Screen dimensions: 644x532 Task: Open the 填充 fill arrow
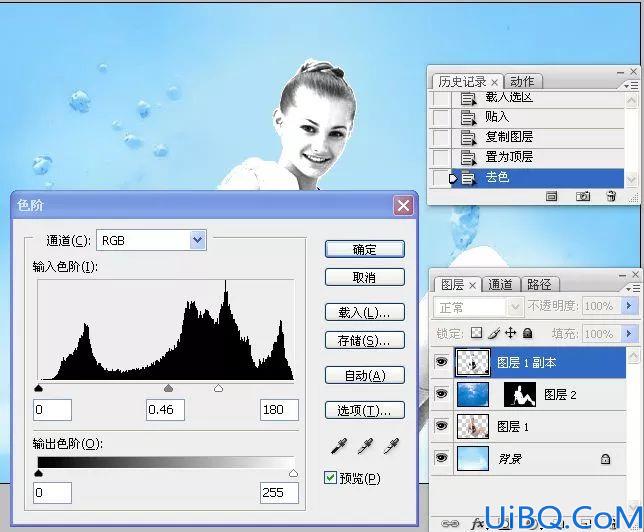click(x=628, y=333)
